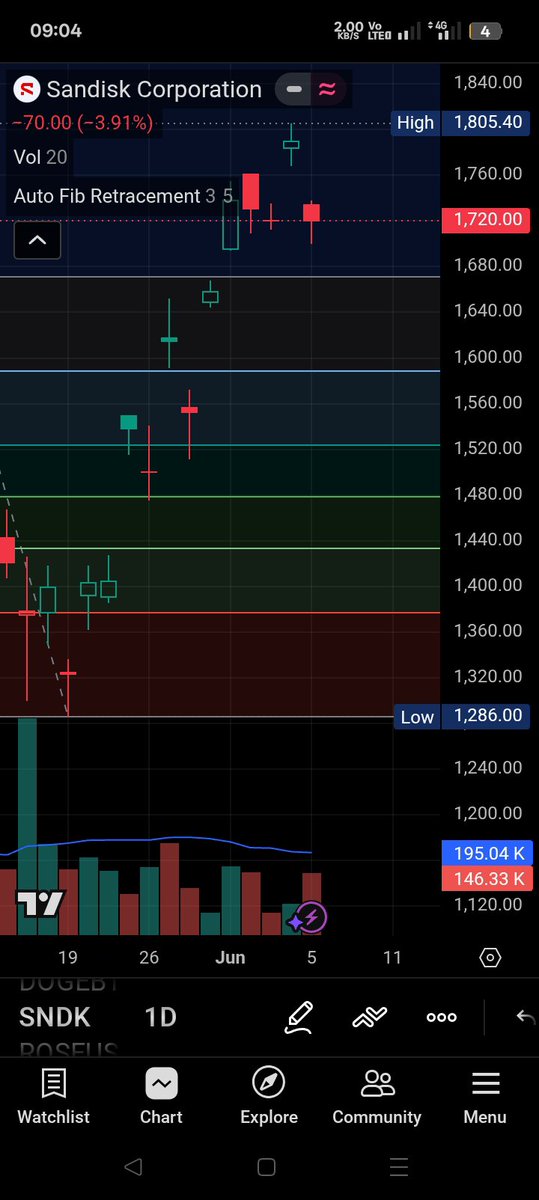This screenshot has height=1200, width=539.
Task: Collapse the indicator legend with chevron button
Action: [x=37, y=240]
